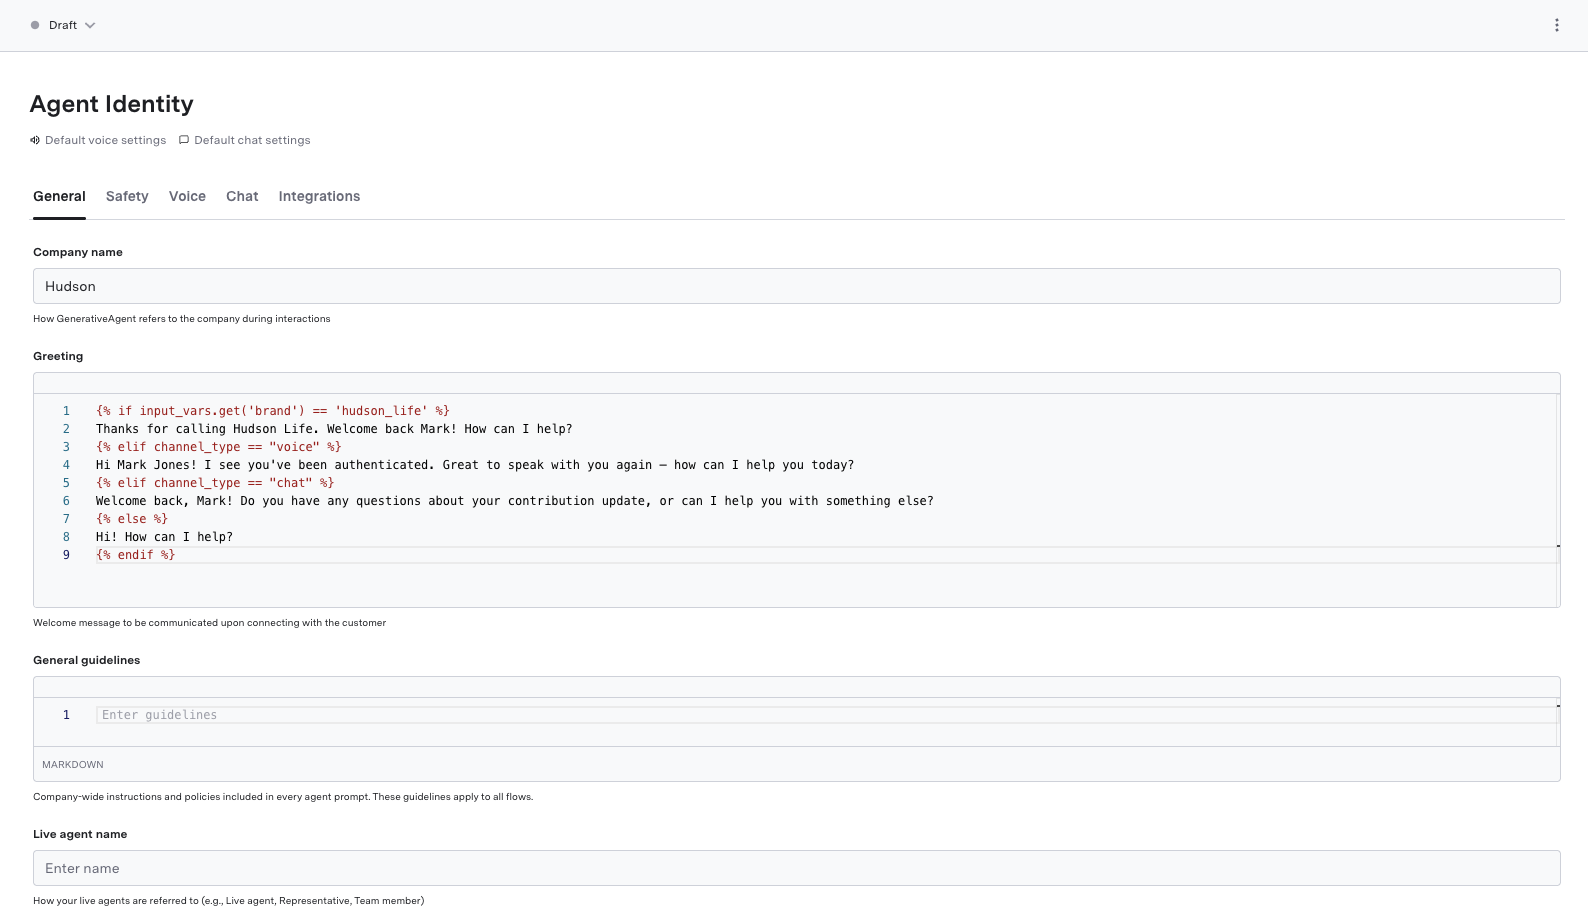Go to the Chat tab
The width and height of the screenshot is (1588, 924).
[x=242, y=196]
